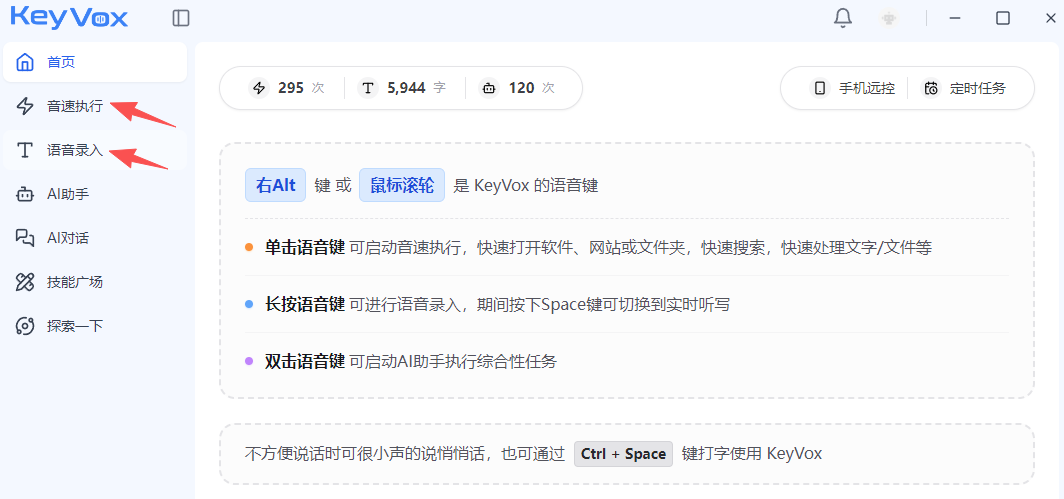Click the home icon in sidebar
Viewport: 1064px width, 499px height.
click(25, 62)
